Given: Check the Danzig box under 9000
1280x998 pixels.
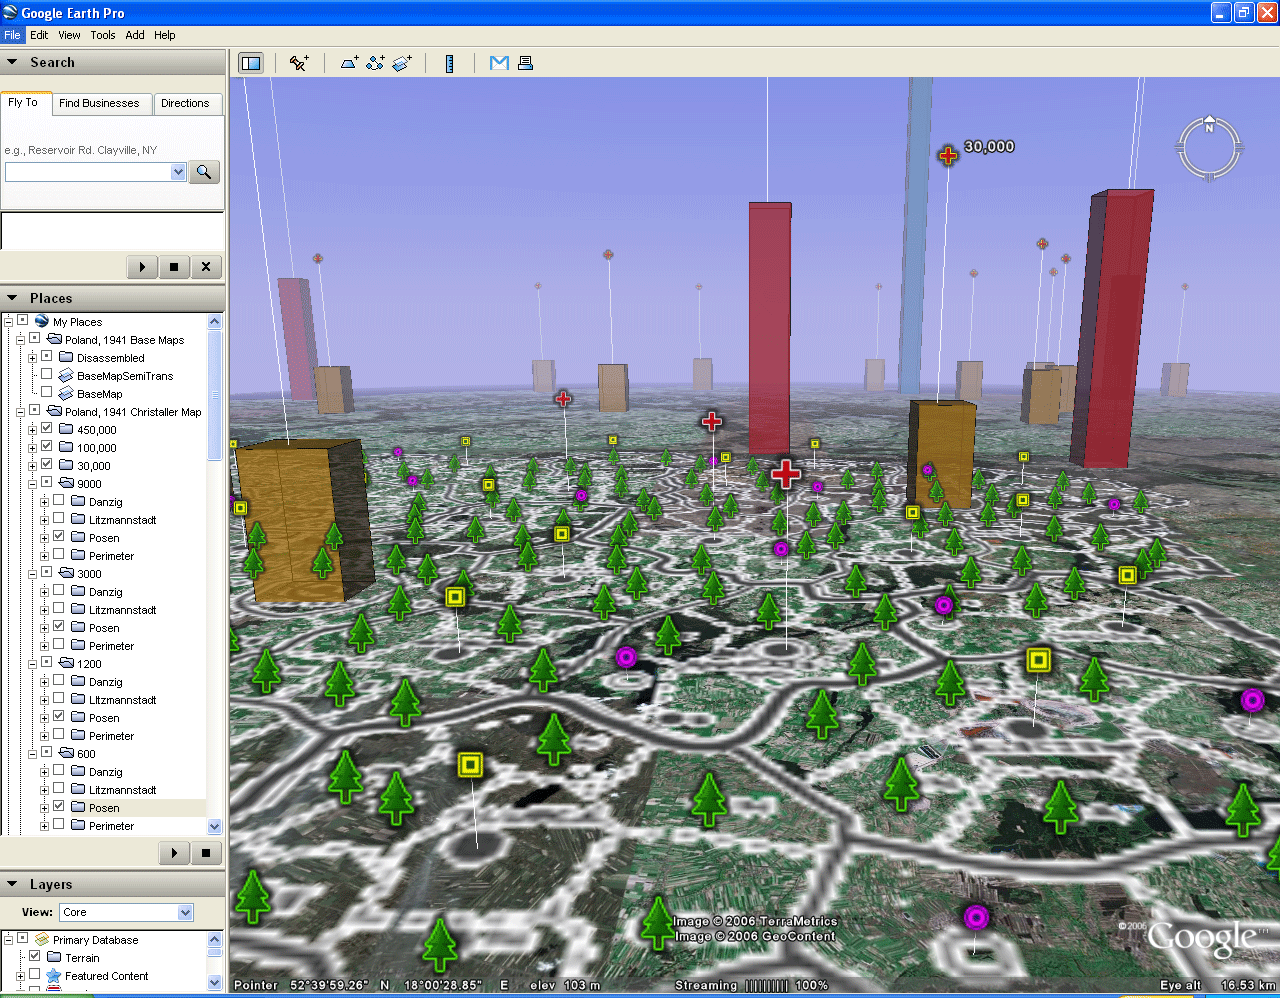Looking at the screenshot, I should 58,500.
